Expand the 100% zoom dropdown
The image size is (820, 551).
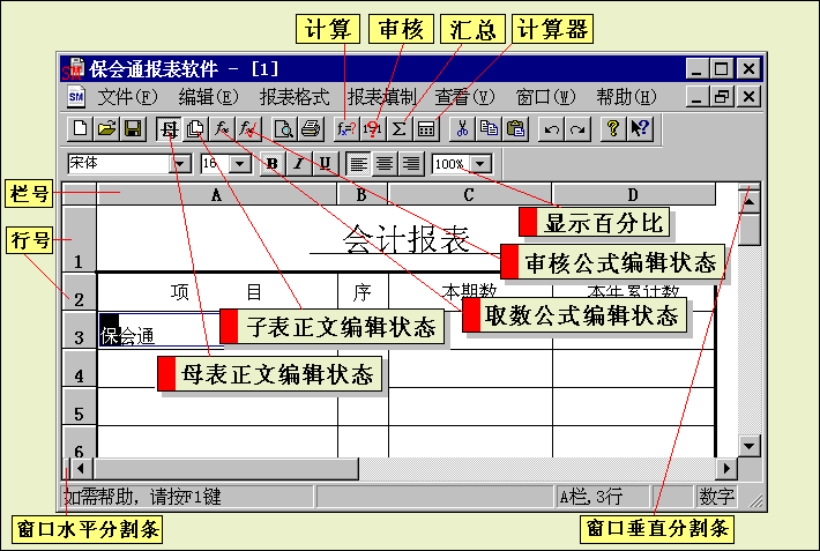[481, 164]
